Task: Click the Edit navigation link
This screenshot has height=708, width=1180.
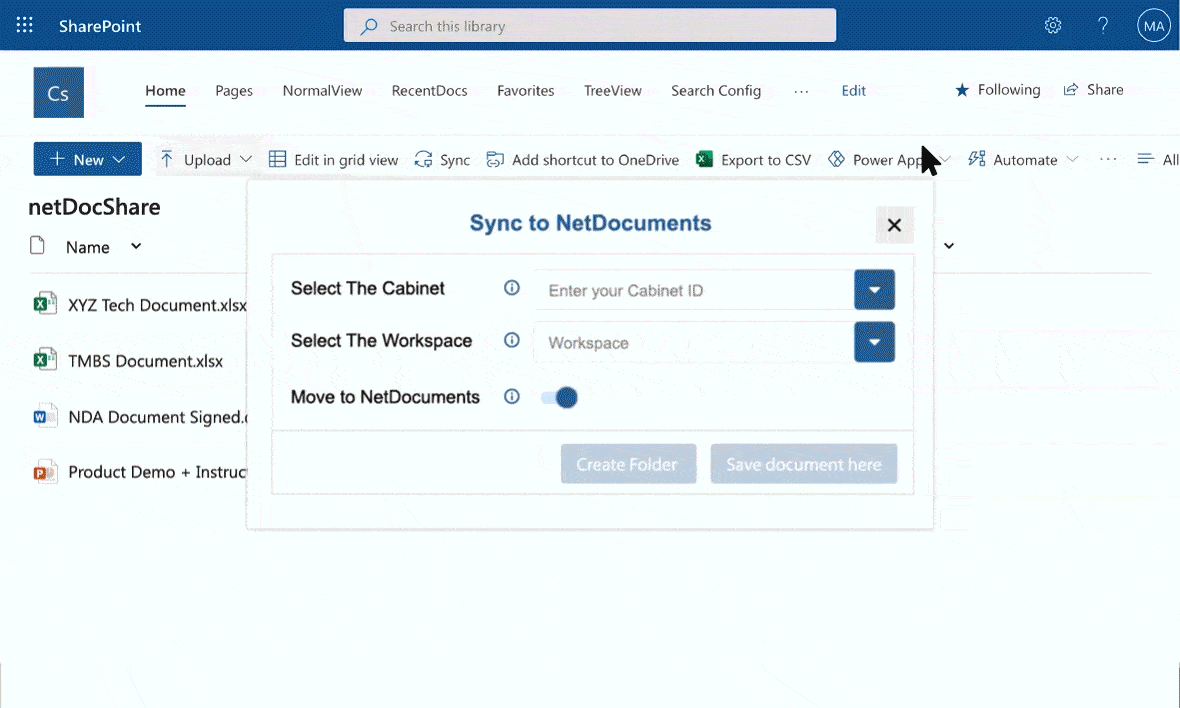Action: click(853, 90)
